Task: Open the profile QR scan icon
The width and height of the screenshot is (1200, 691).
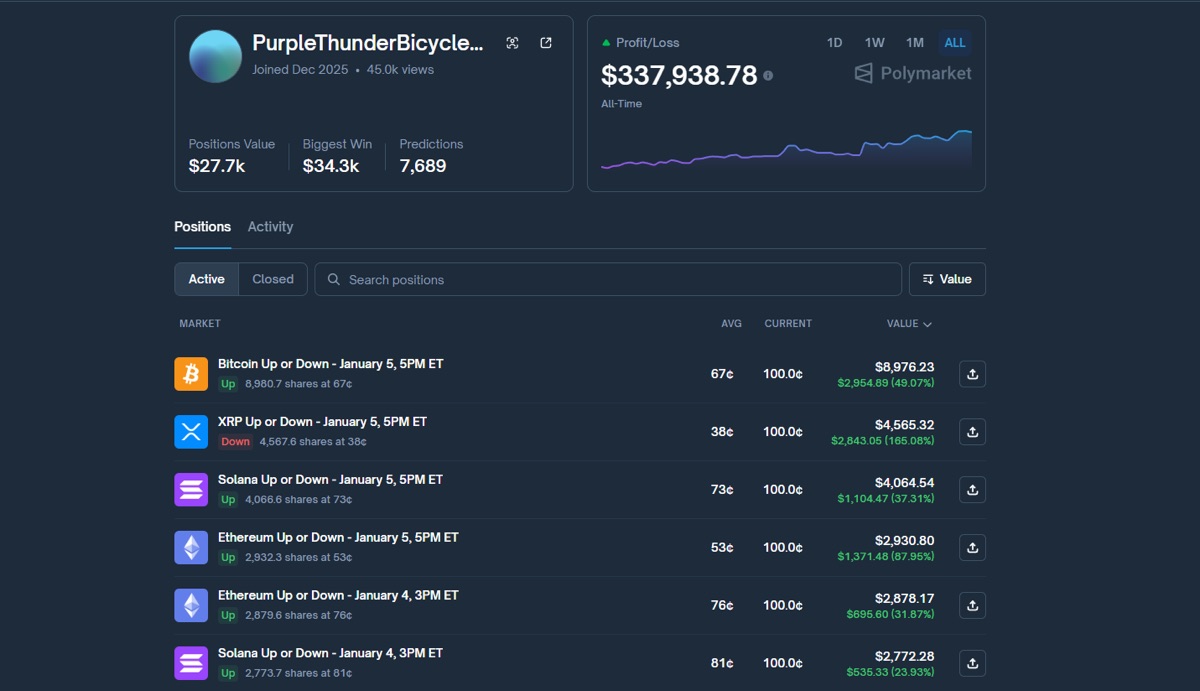Action: [512, 42]
